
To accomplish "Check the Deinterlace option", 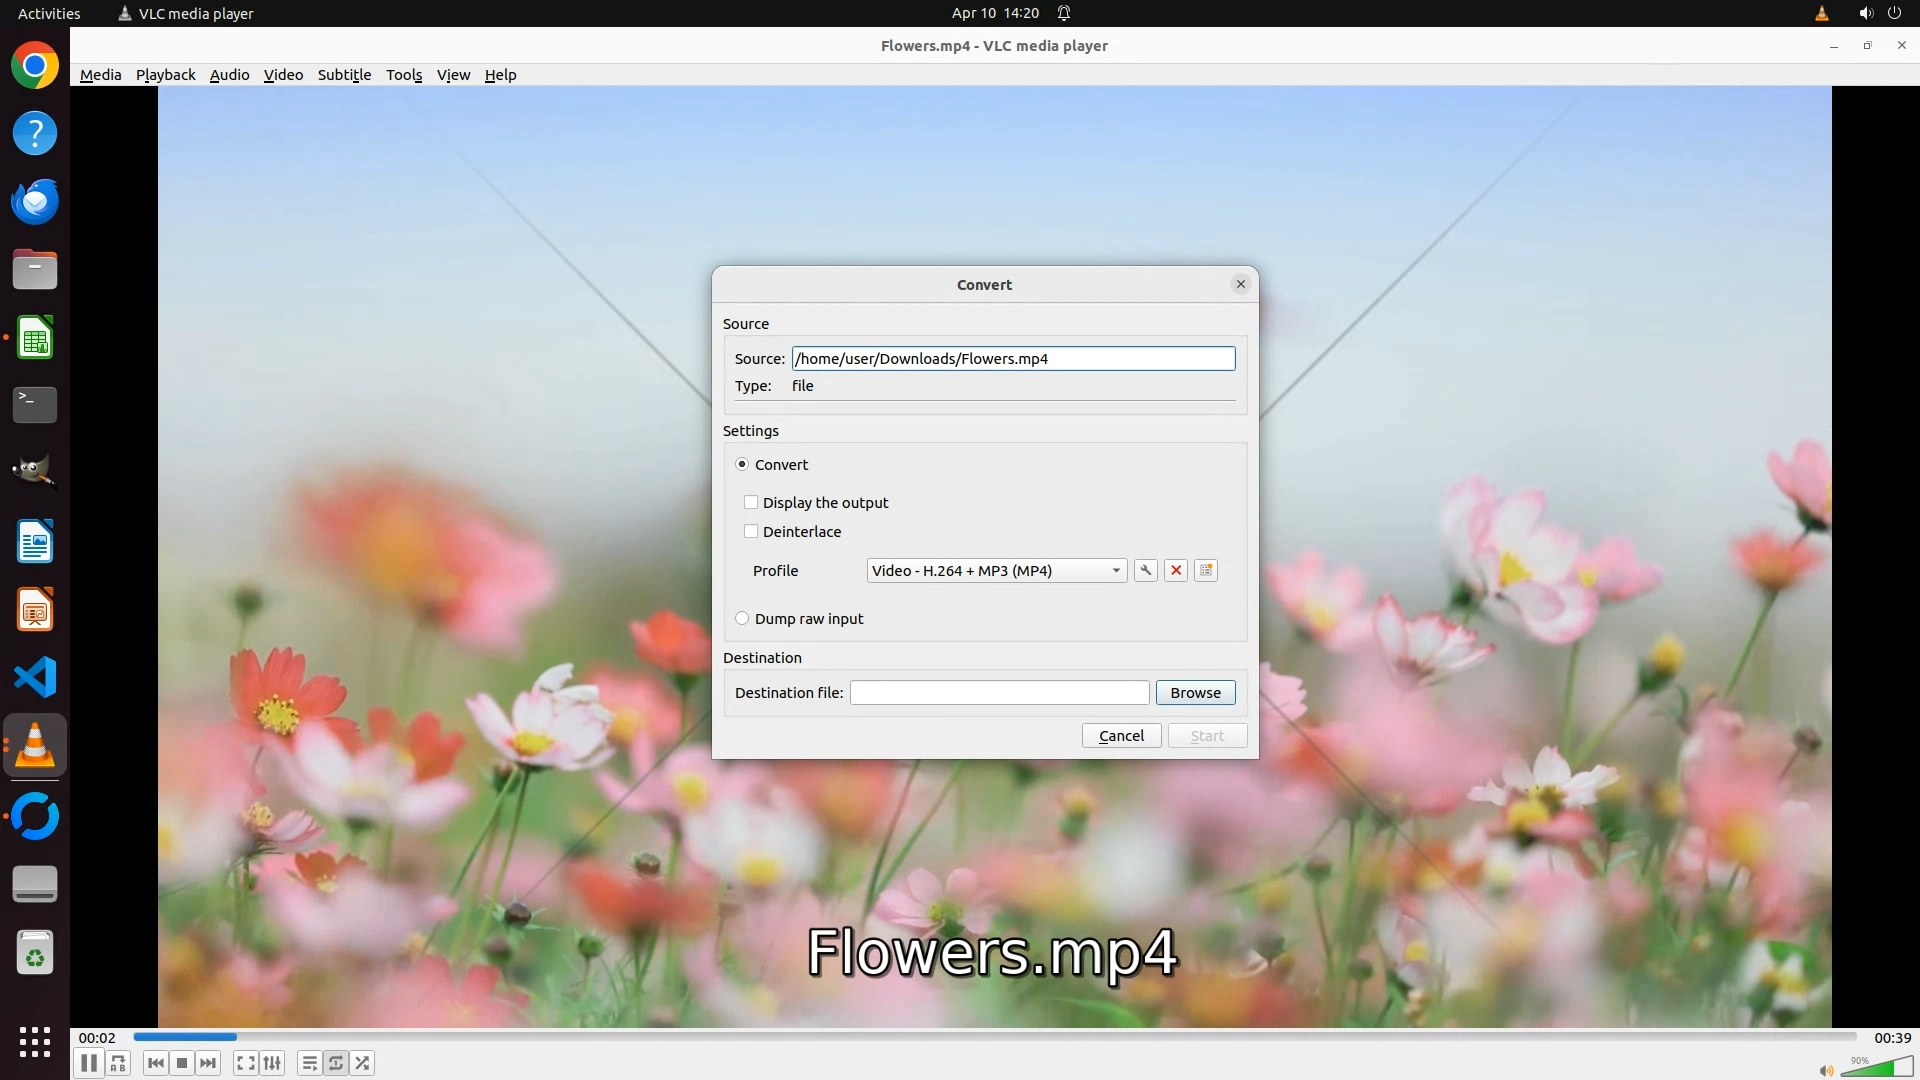I will coord(751,531).
